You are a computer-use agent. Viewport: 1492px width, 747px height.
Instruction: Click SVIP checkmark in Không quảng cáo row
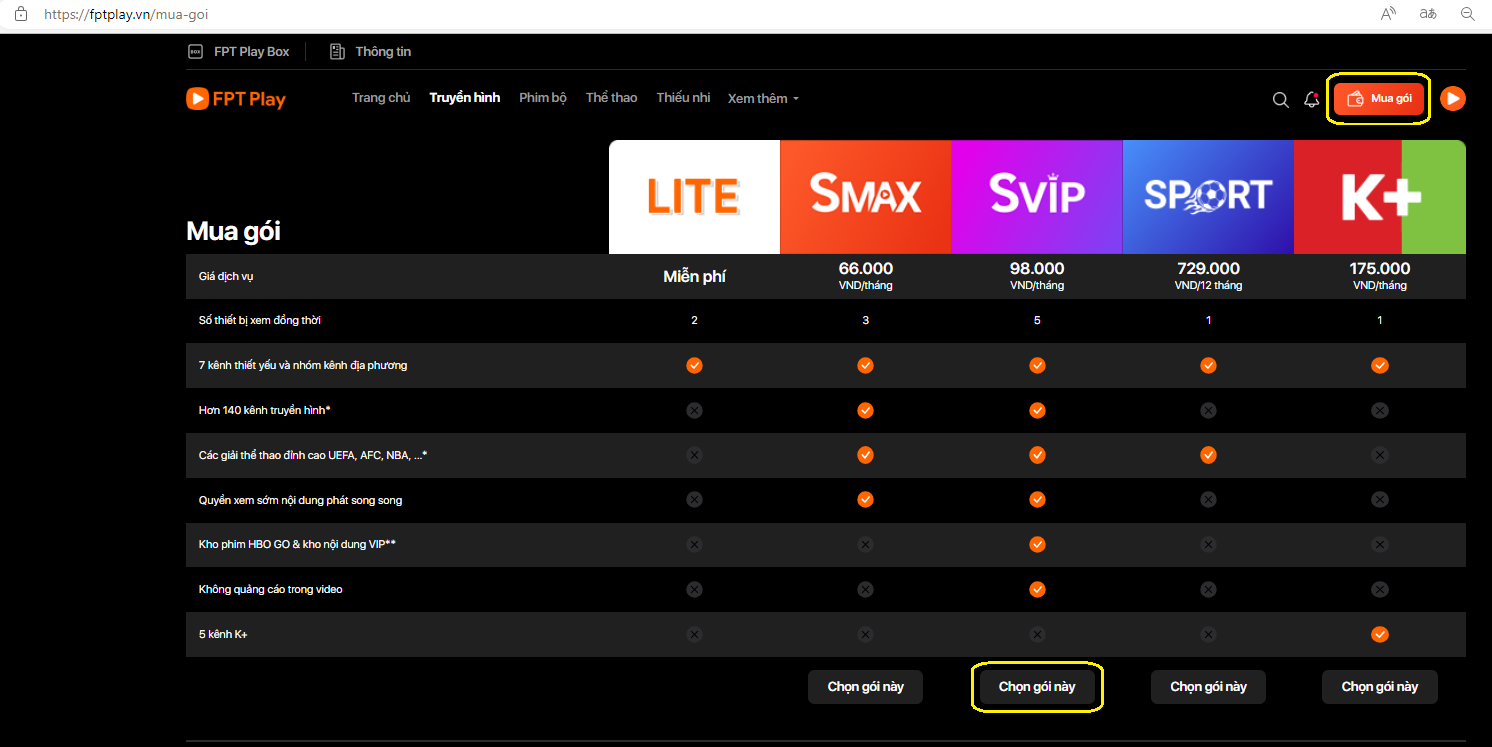click(x=1037, y=589)
